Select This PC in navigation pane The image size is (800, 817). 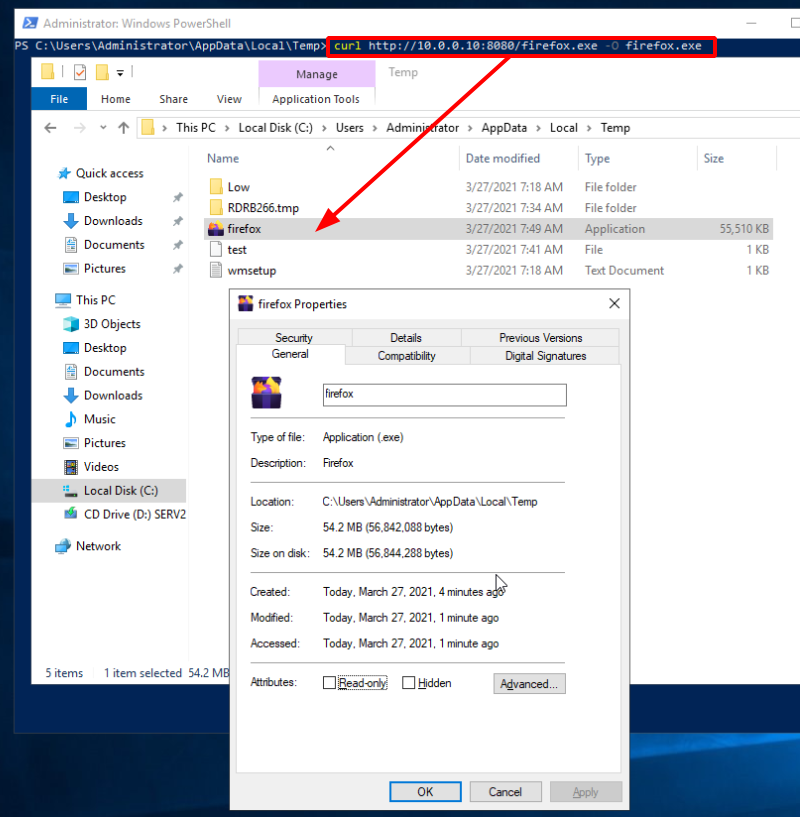[95, 300]
